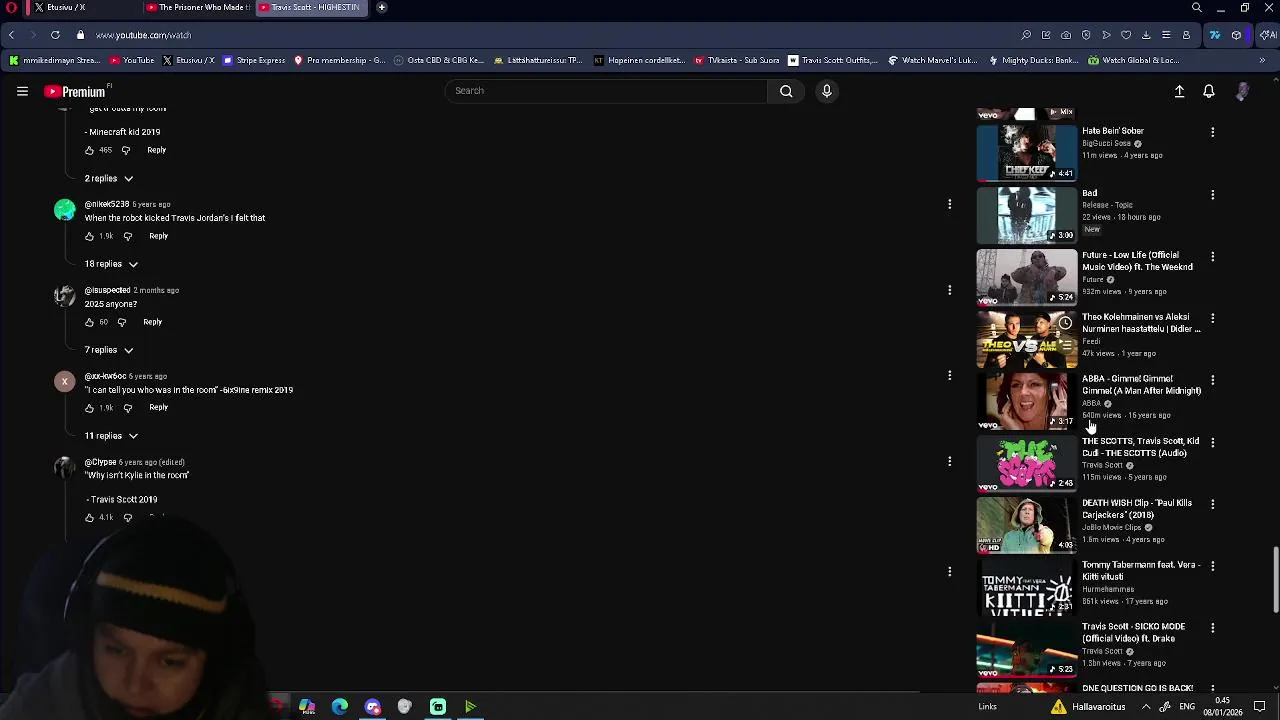Open the account avatar menu
Screen dimensions: 1280x720
point(1242,91)
